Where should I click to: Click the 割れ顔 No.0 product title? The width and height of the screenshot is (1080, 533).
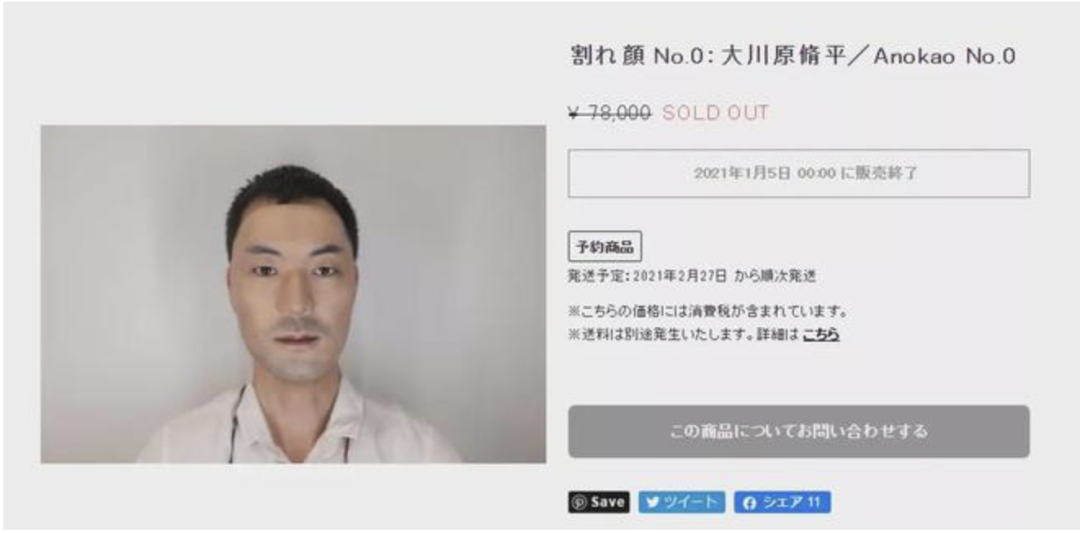[x=792, y=56]
